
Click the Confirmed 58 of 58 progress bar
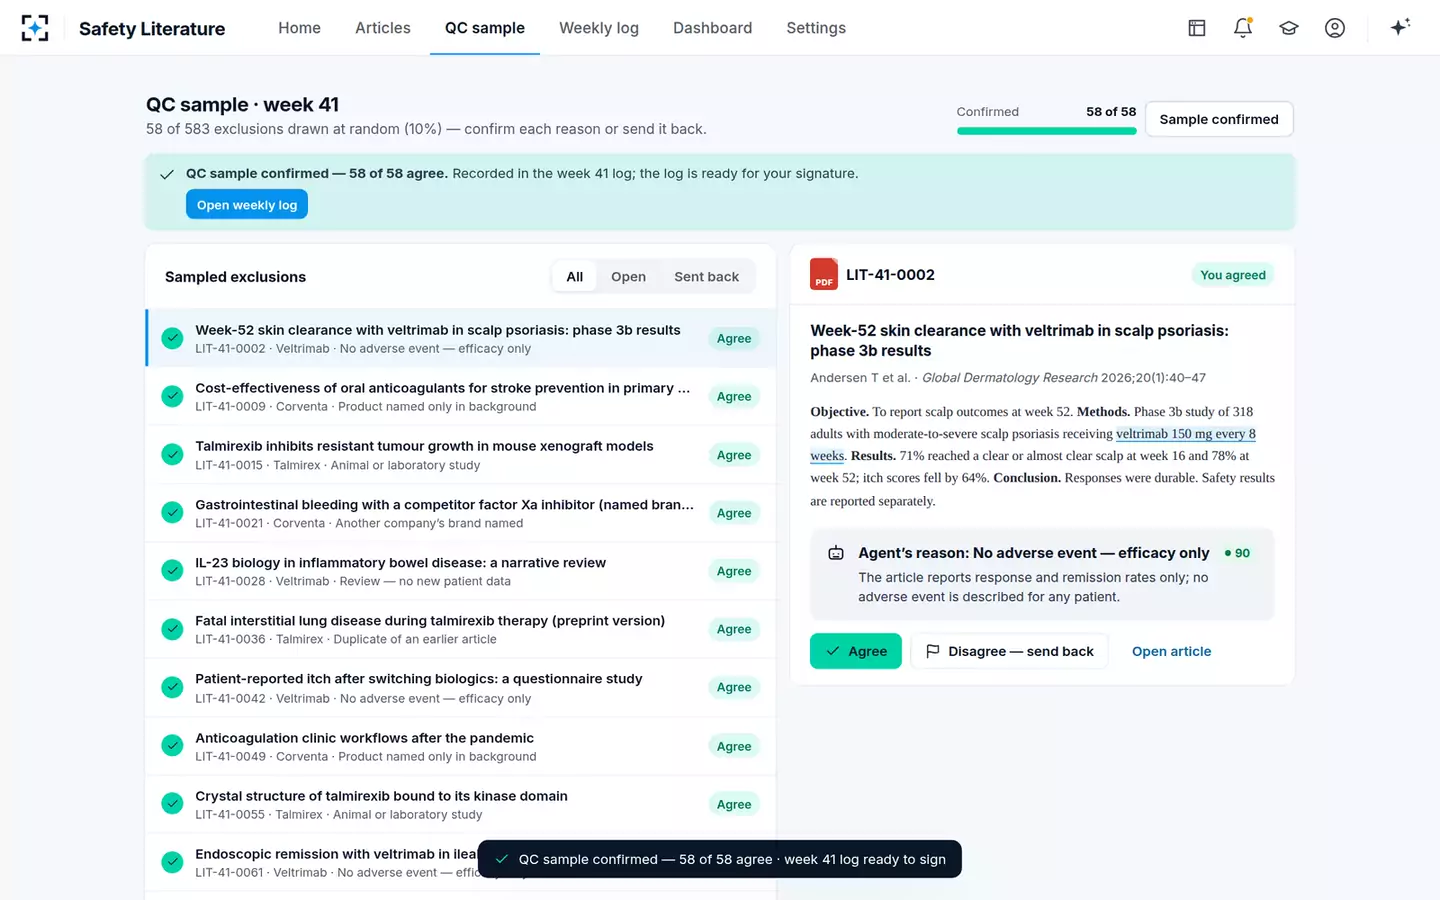1046,130
